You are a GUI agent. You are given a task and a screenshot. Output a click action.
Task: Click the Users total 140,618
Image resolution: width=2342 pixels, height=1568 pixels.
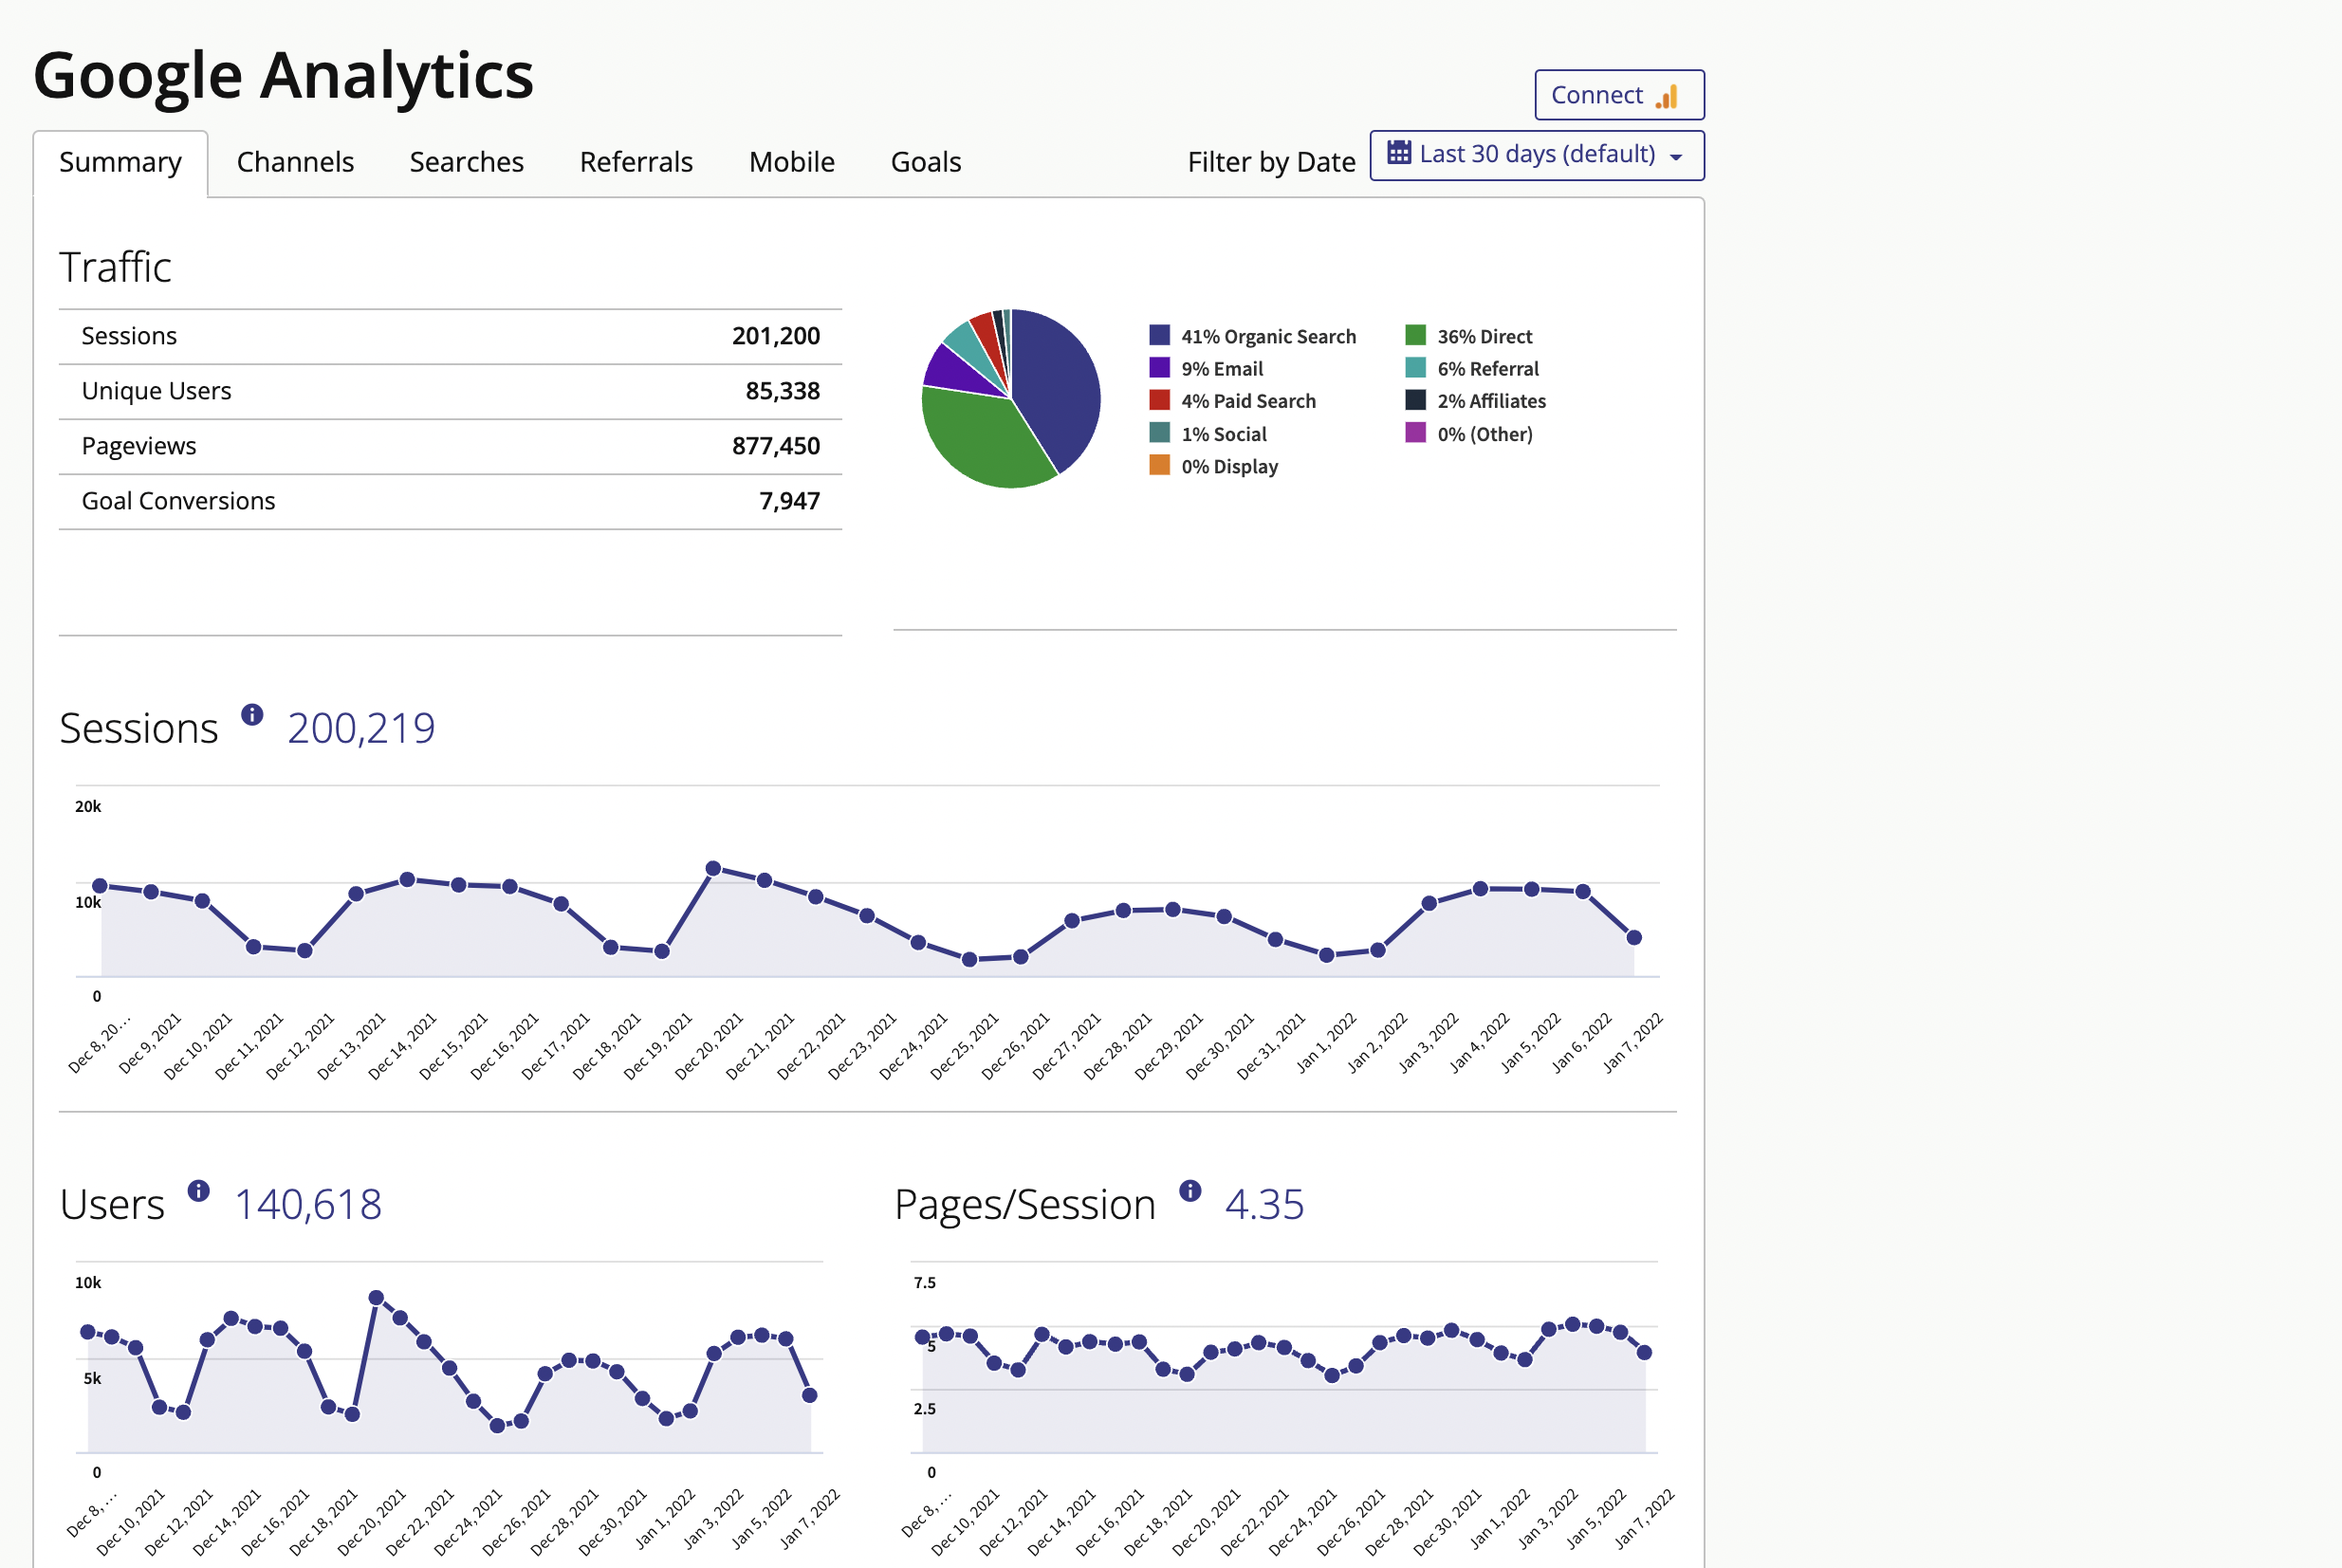click(x=308, y=1204)
